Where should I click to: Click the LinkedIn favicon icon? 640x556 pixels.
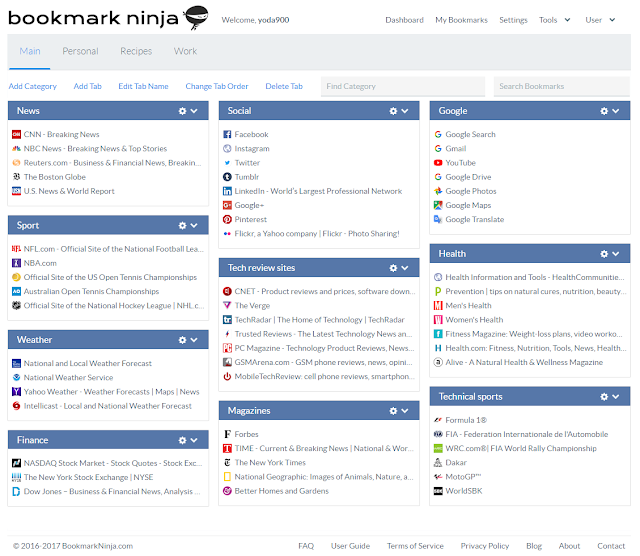click(x=227, y=191)
